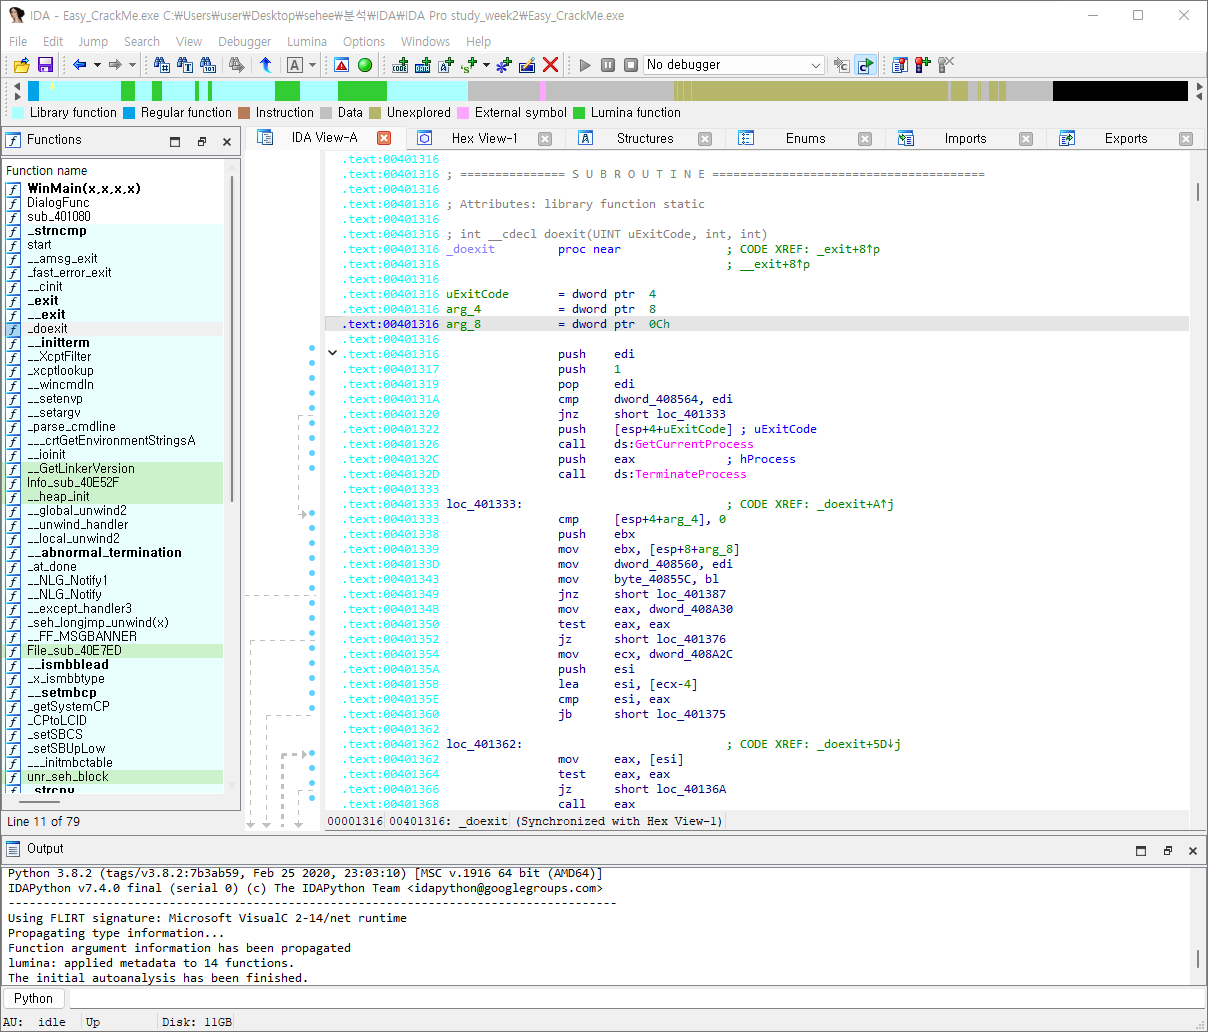The width and height of the screenshot is (1208, 1032).
Task: Click the Python command input field
Action: 636,998
